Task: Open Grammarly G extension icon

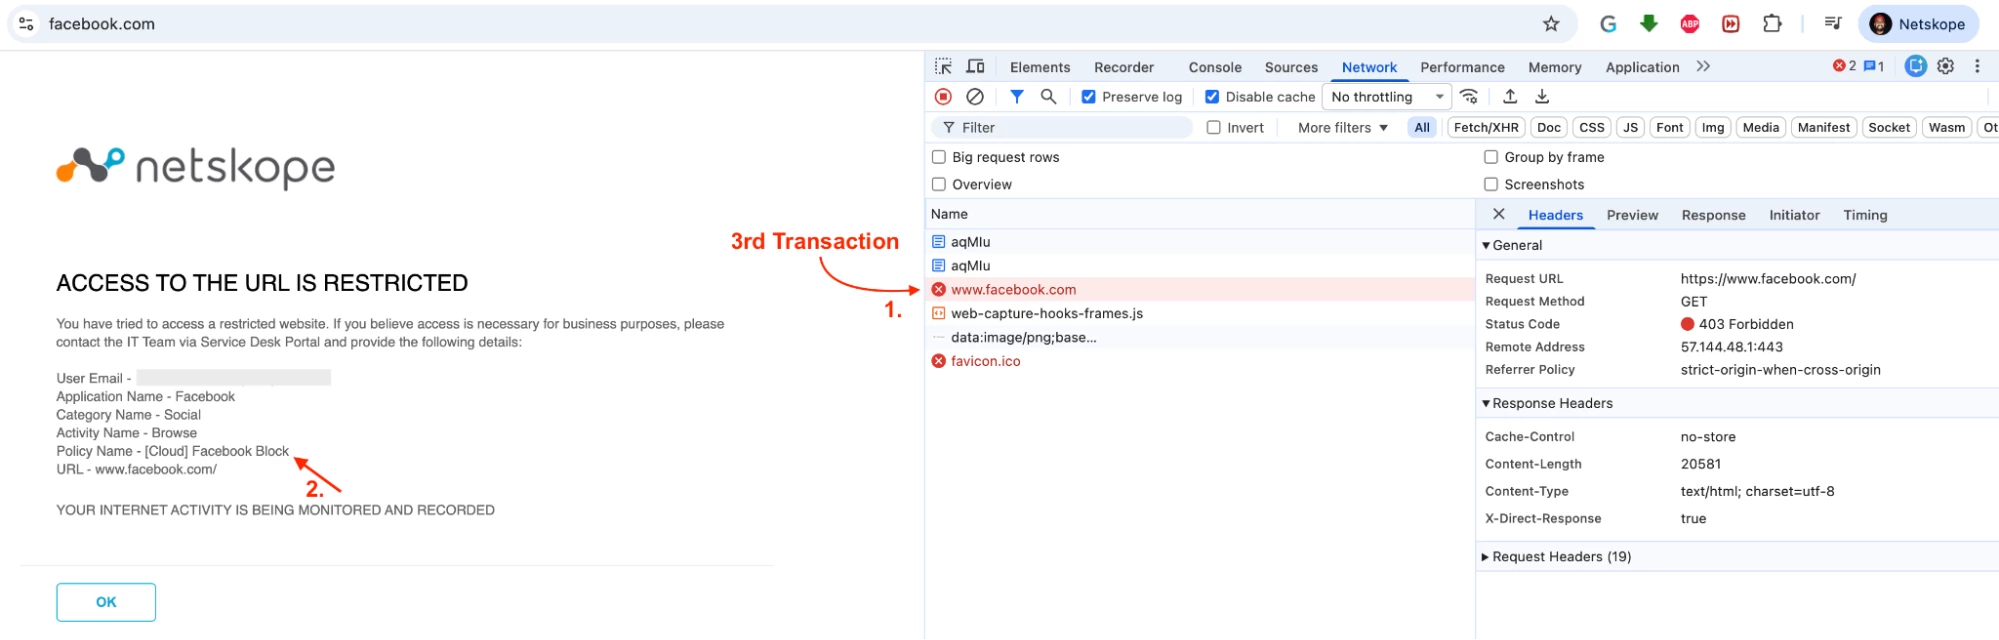Action: tap(1608, 24)
